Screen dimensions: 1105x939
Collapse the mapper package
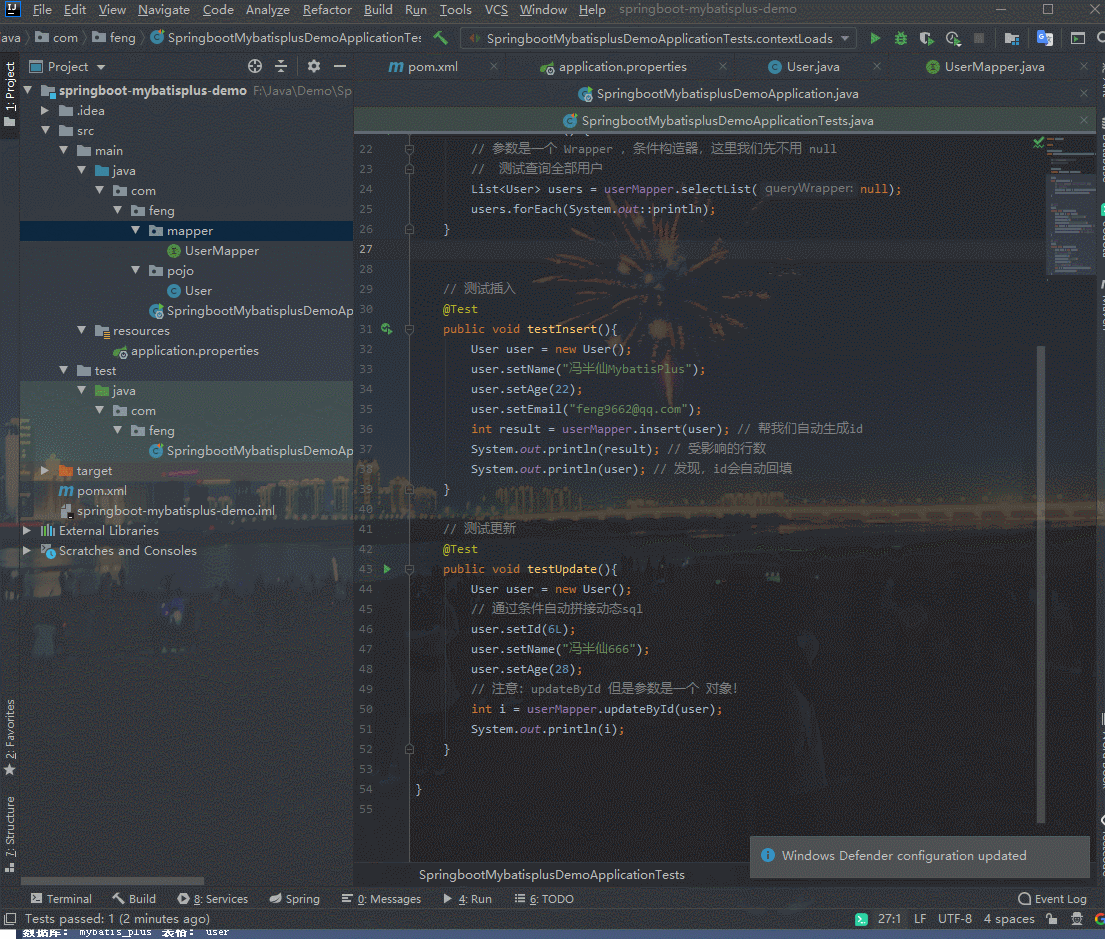[135, 231]
